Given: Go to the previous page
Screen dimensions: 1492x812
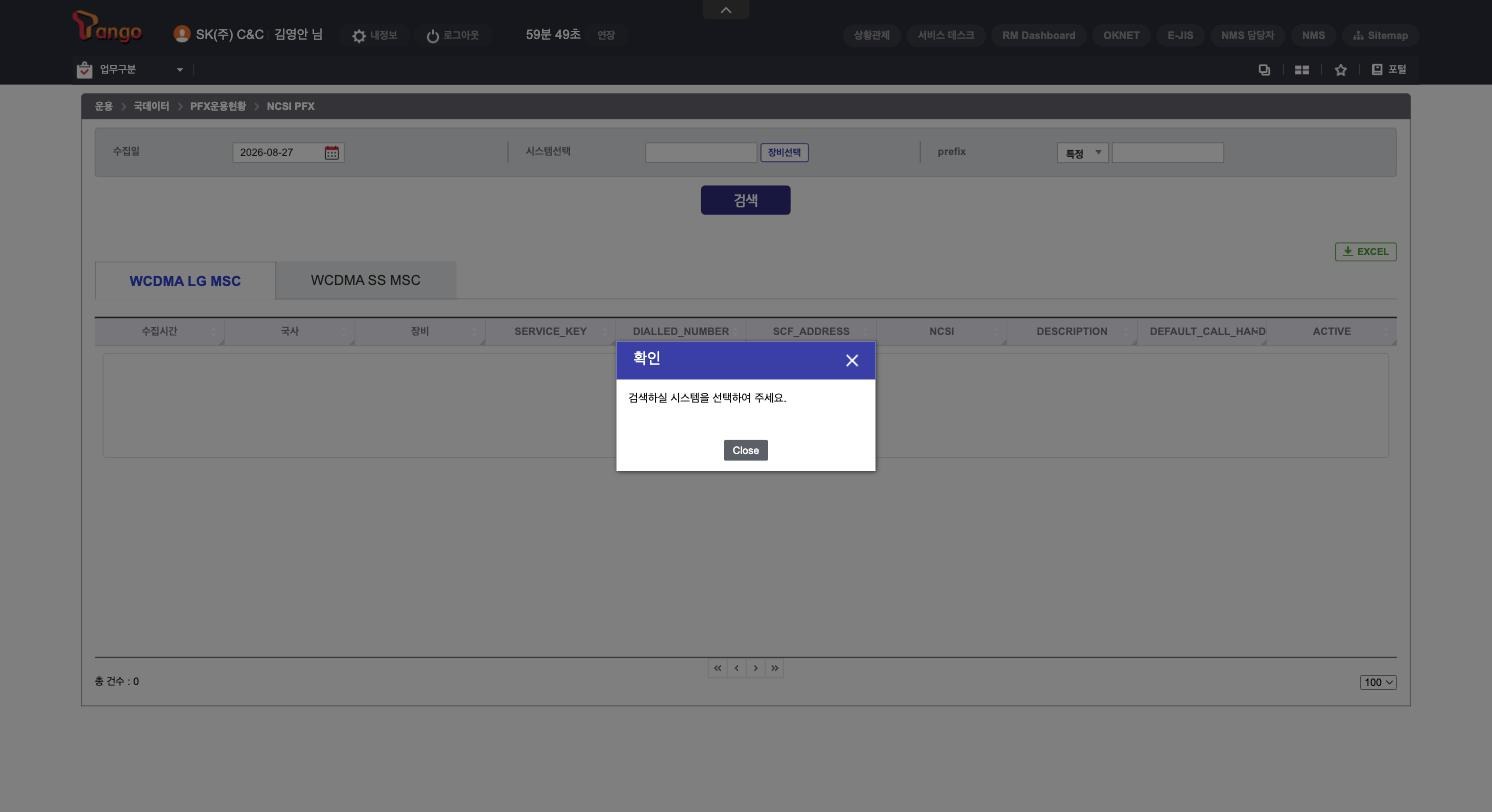Looking at the screenshot, I should 736,668.
